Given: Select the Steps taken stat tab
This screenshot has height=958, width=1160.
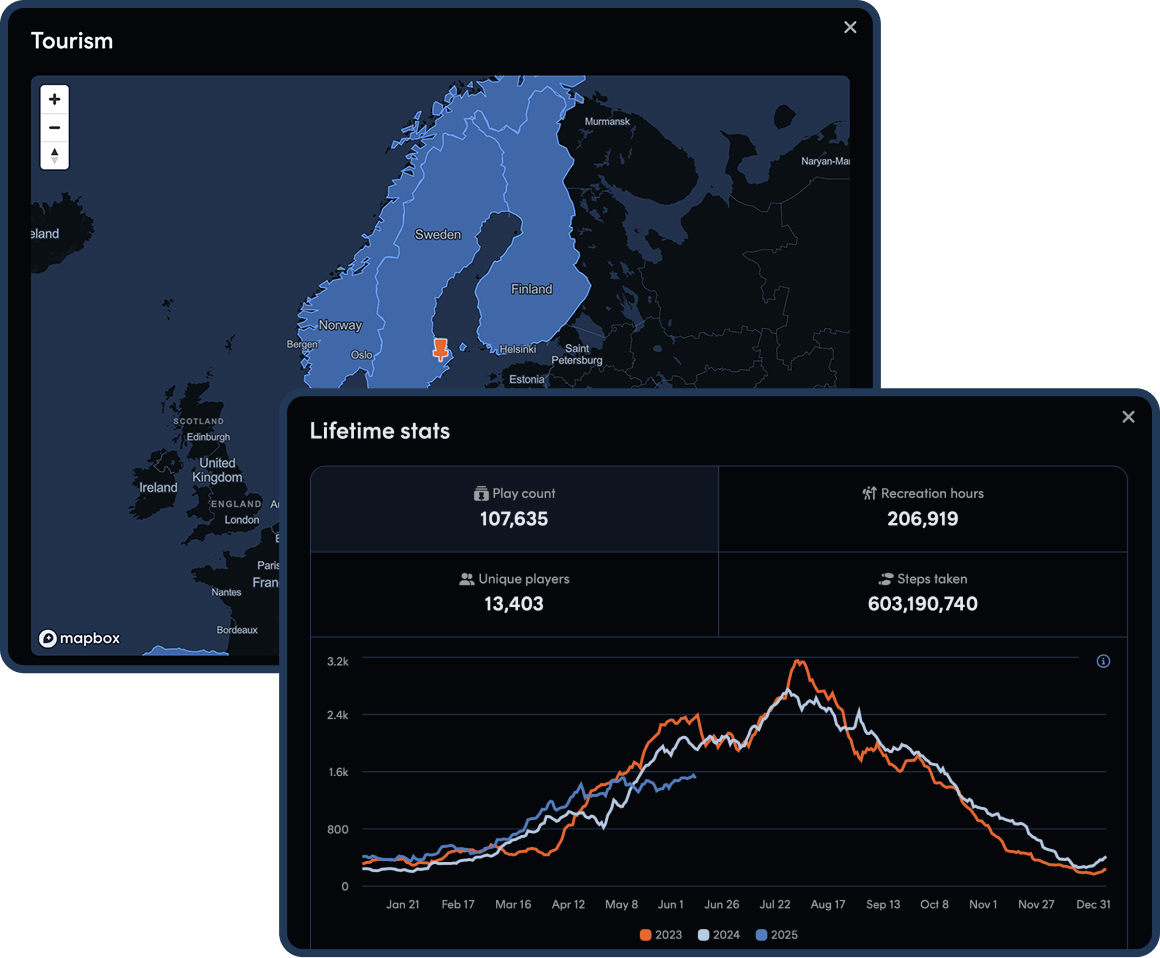Looking at the screenshot, I should pos(922,593).
